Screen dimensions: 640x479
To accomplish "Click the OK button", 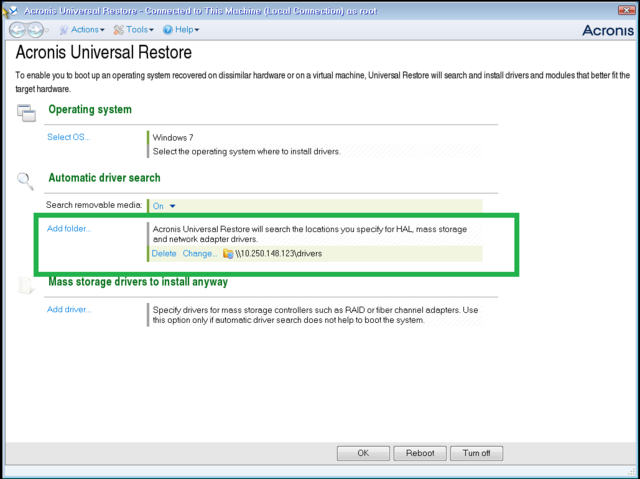I will pos(363,453).
